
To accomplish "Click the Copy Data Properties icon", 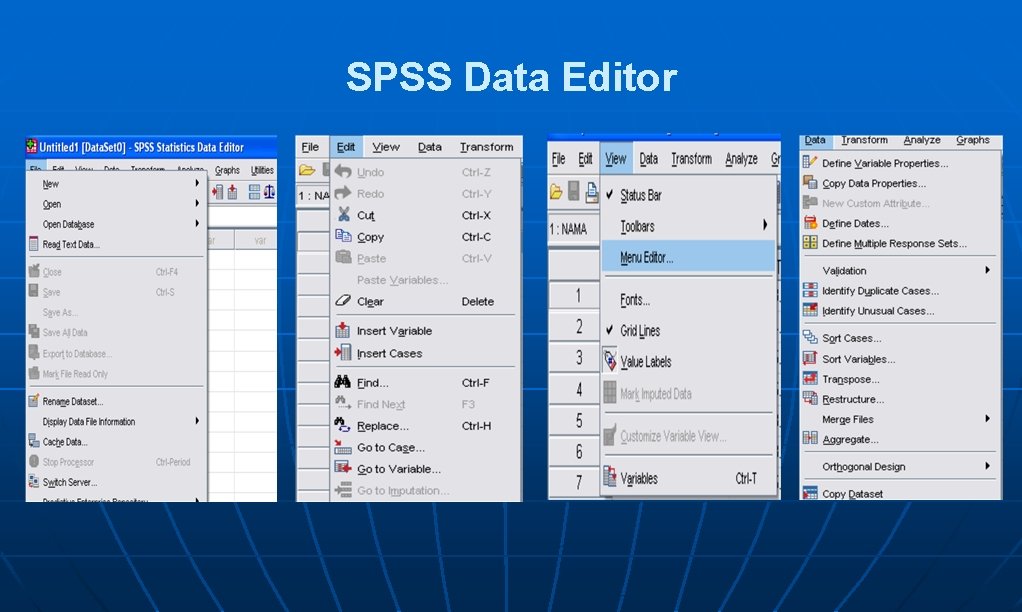I will click(810, 182).
